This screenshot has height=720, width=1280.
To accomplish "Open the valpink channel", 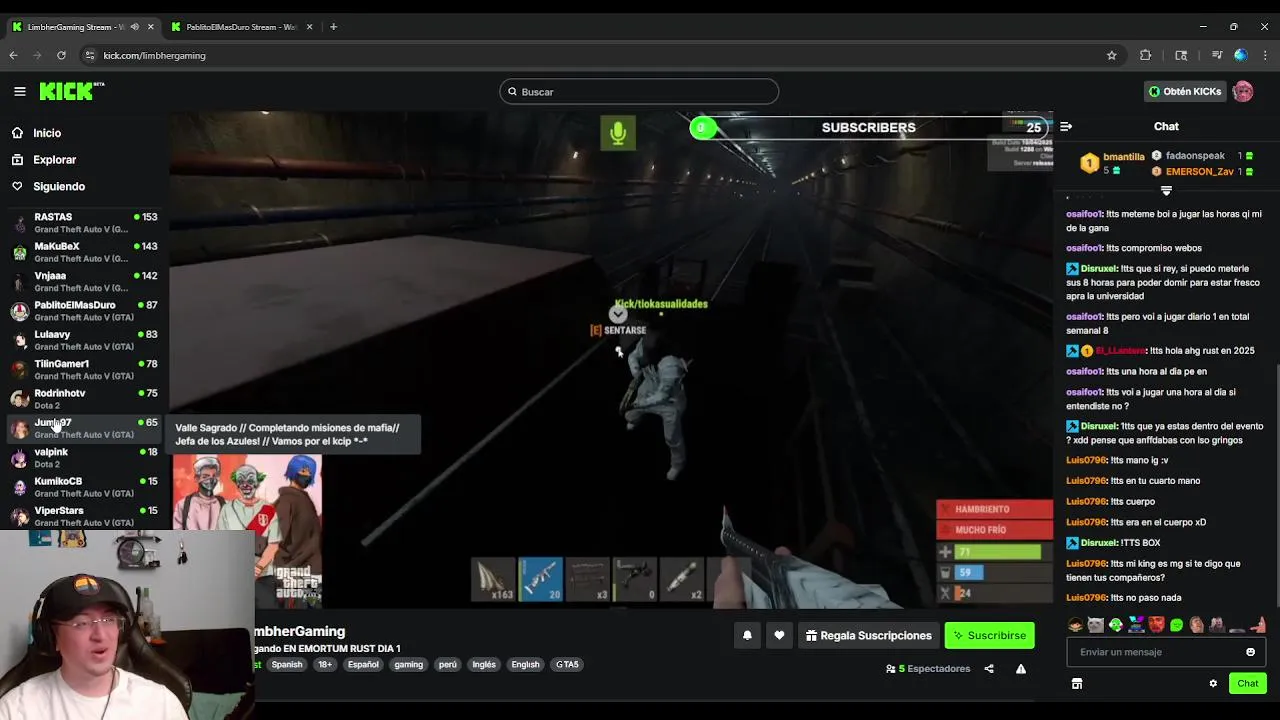I will click(x=84, y=458).
